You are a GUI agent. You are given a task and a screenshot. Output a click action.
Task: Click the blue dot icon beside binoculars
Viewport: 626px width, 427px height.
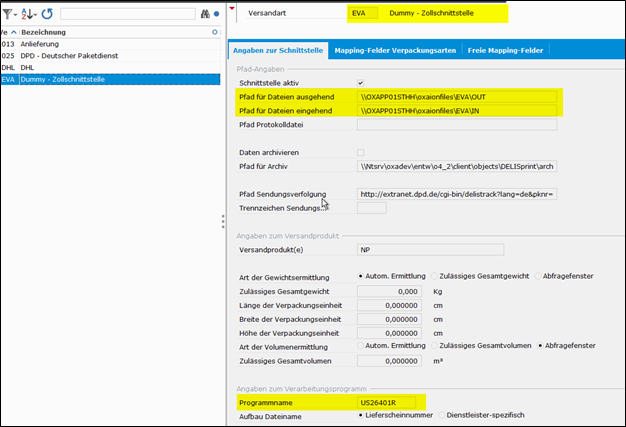click(x=217, y=14)
